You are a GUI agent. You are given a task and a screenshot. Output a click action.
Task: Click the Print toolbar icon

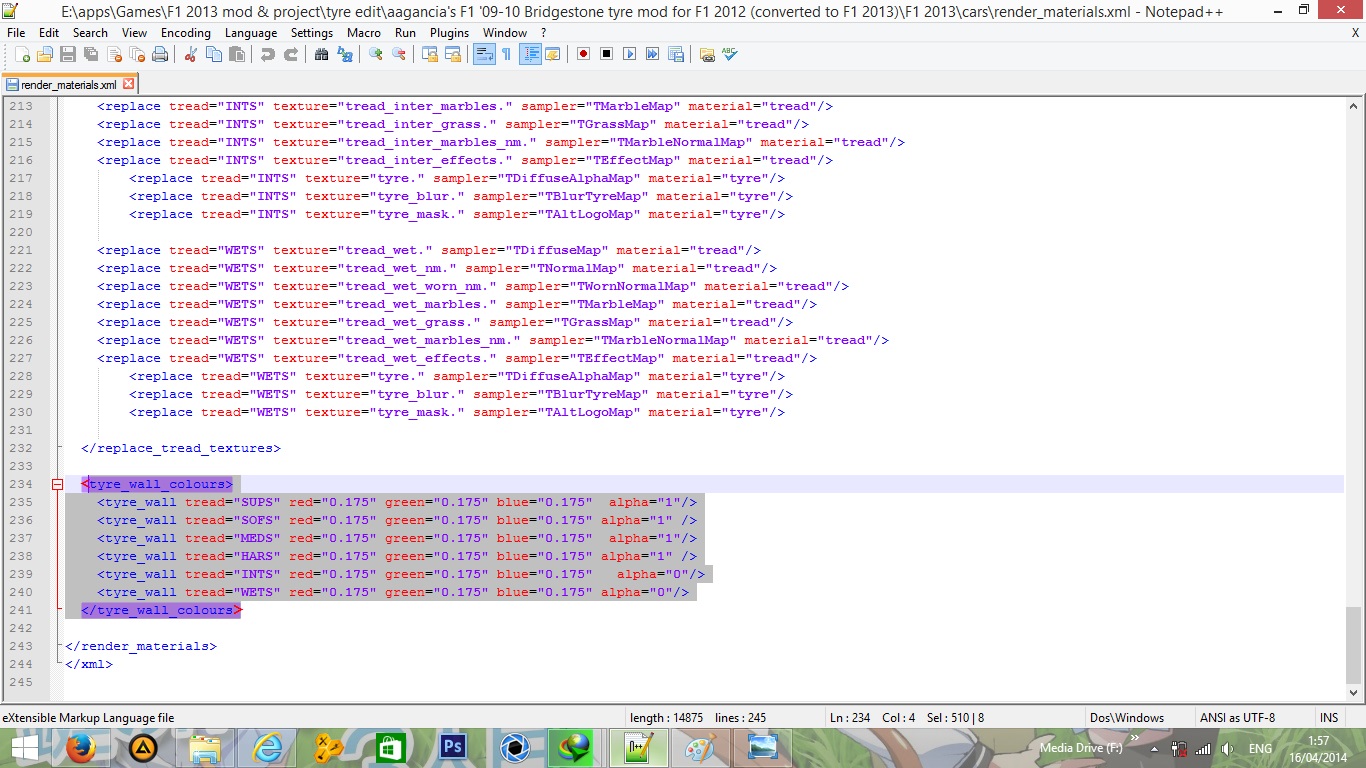click(160, 54)
